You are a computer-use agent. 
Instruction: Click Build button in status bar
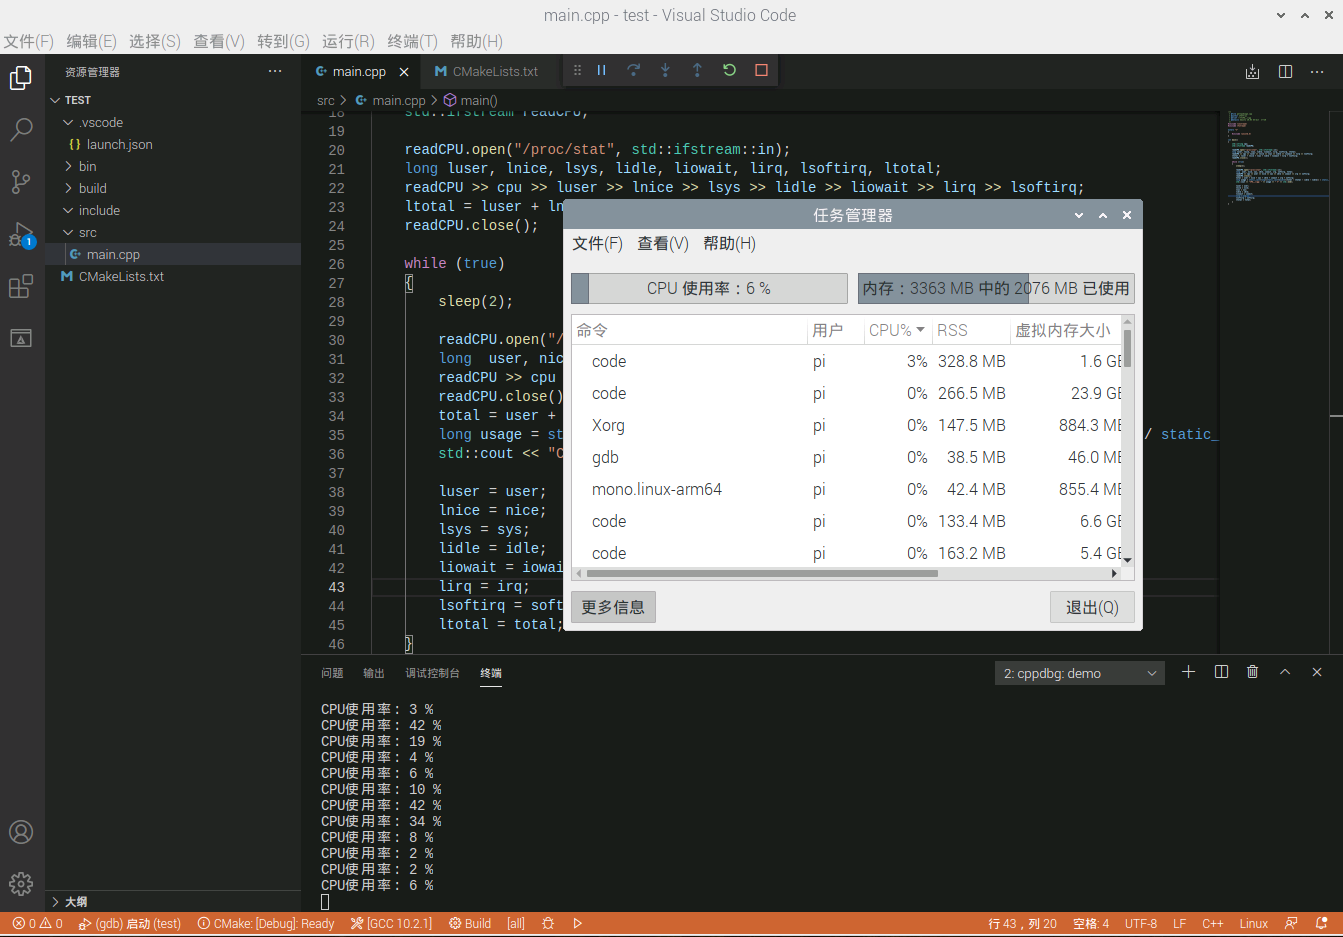[470, 923]
